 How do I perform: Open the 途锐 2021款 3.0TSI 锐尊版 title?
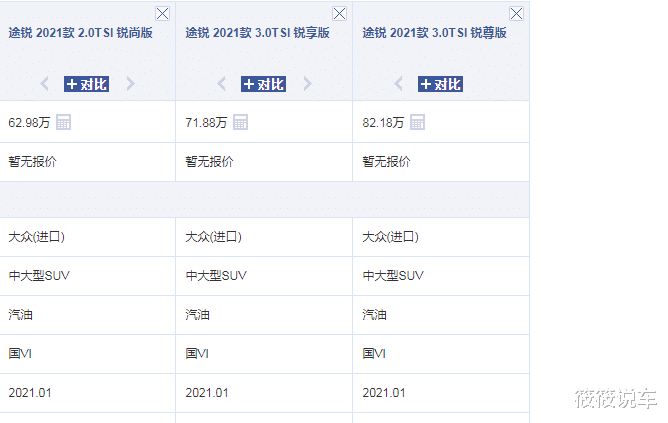point(435,33)
